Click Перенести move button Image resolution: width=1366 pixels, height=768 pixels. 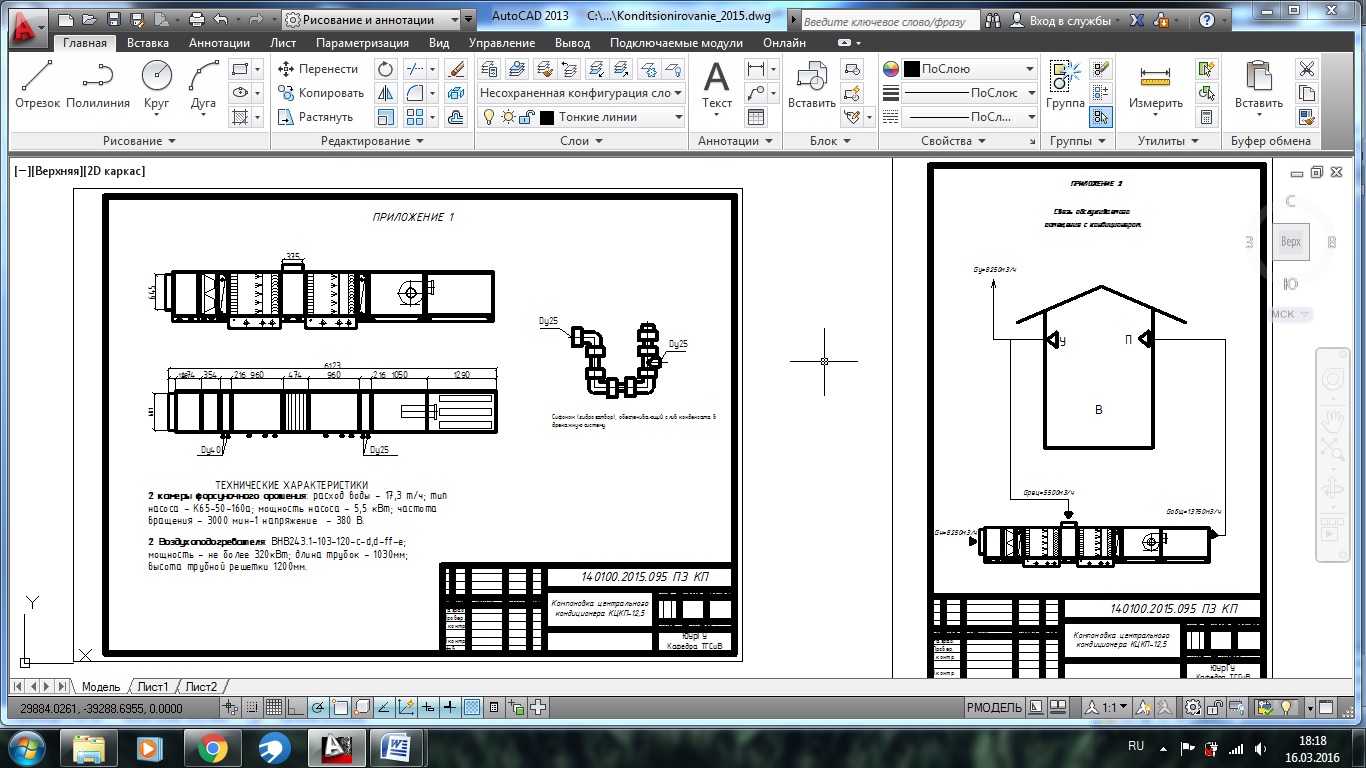coord(318,69)
